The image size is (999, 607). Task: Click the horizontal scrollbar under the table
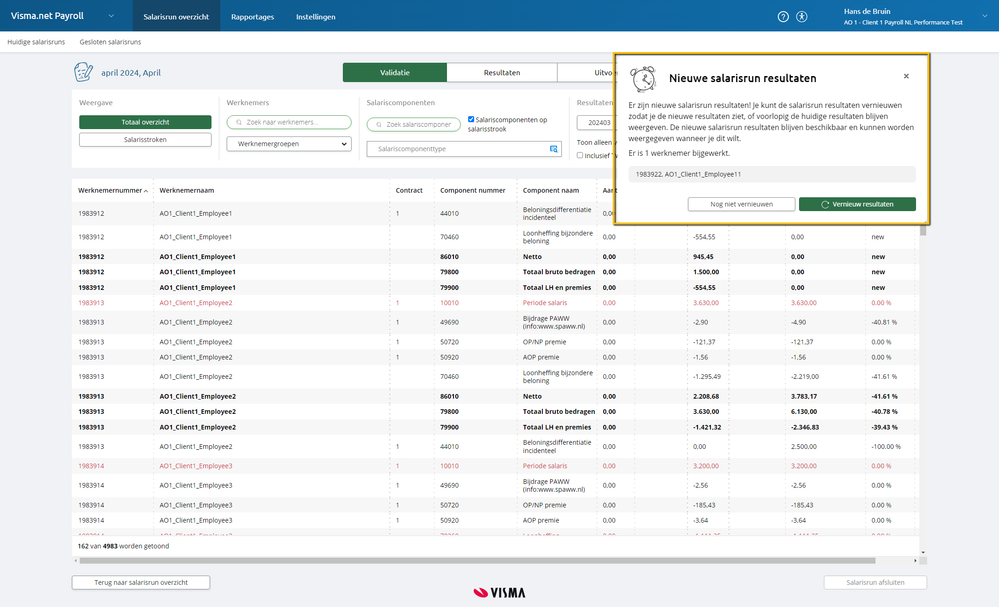(x=477, y=561)
